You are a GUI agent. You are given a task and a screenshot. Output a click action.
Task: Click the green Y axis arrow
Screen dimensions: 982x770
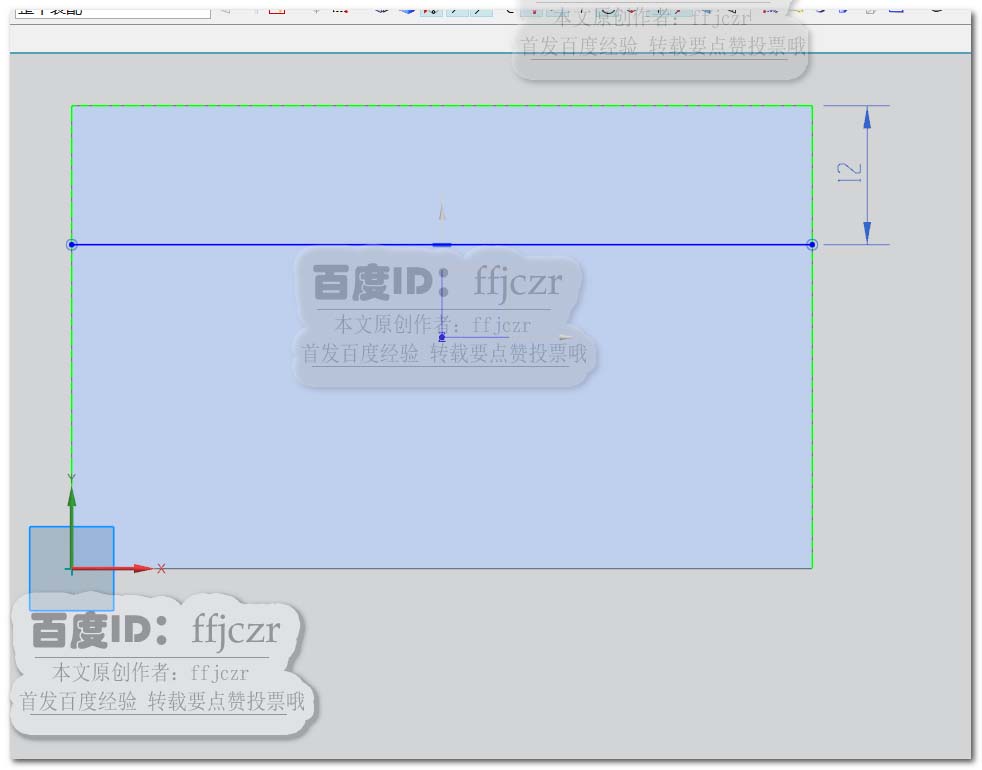click(71, 528)
